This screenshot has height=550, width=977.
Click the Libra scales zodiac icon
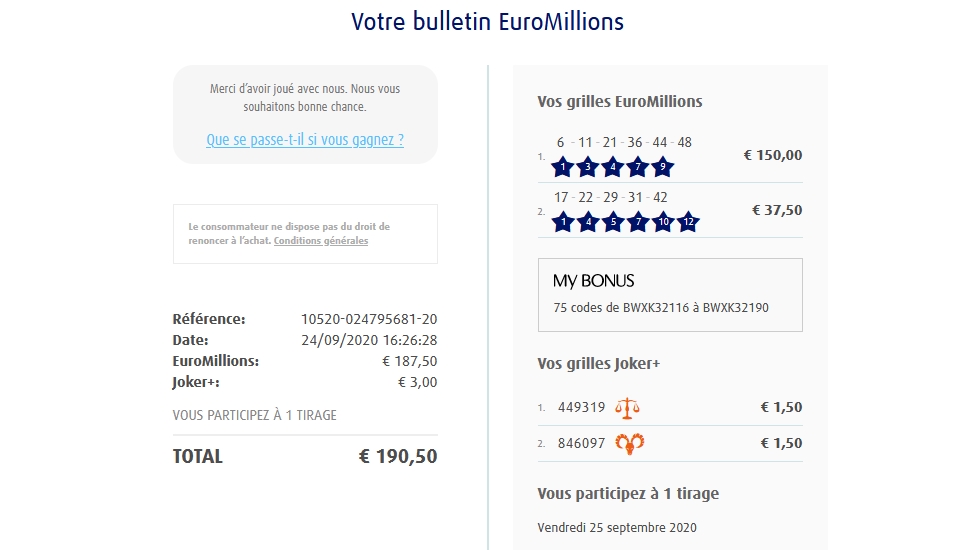tap(628, 407)
